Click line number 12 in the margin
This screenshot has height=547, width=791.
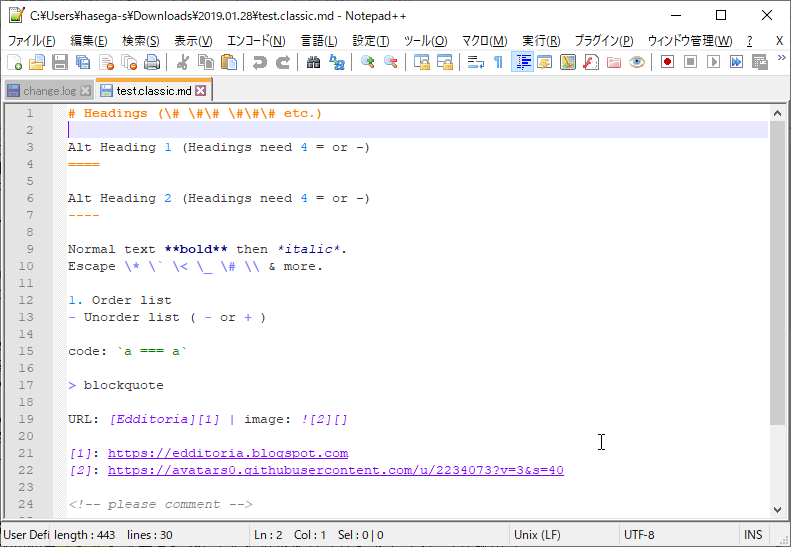click(26, 300)
